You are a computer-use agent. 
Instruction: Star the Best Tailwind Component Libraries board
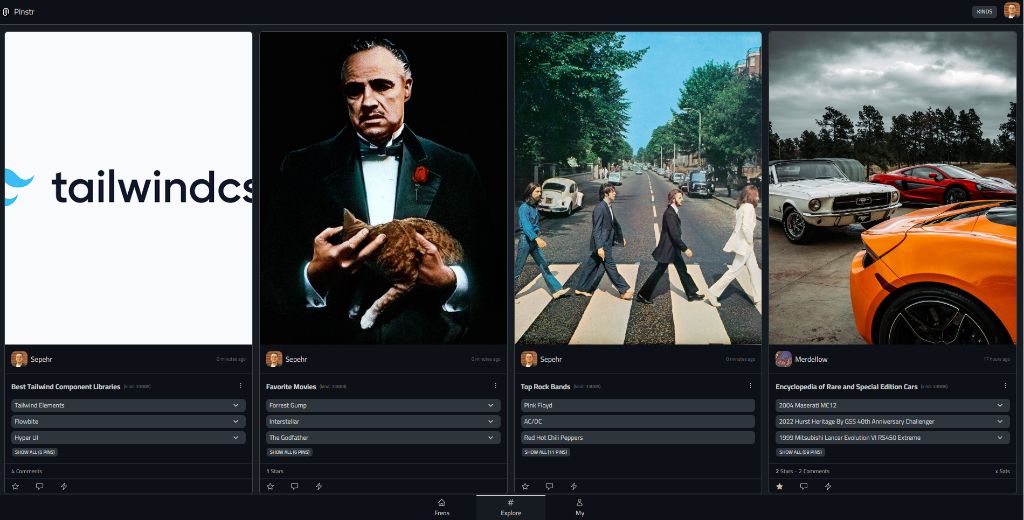coord(16,486)
